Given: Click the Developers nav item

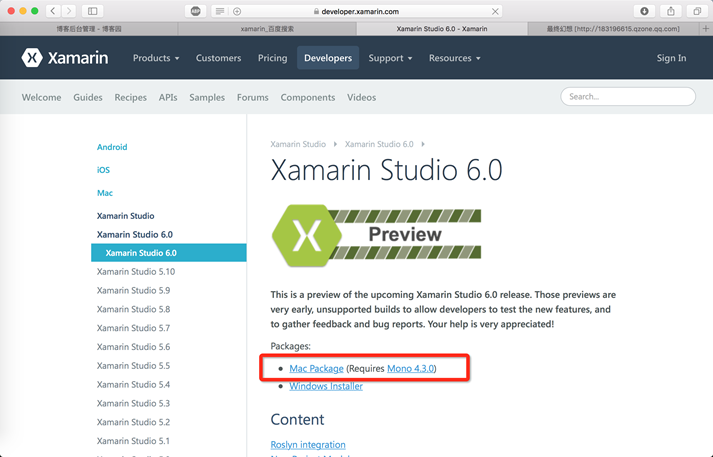Looking at the screenshot, I should click(328, 58).
